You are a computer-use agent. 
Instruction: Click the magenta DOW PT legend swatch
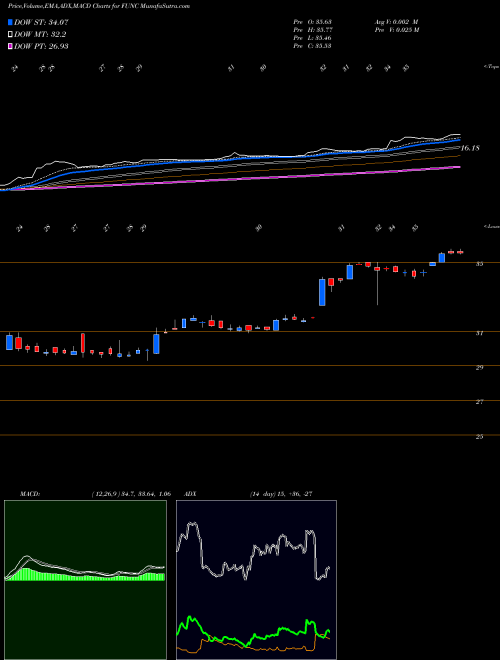11,46
